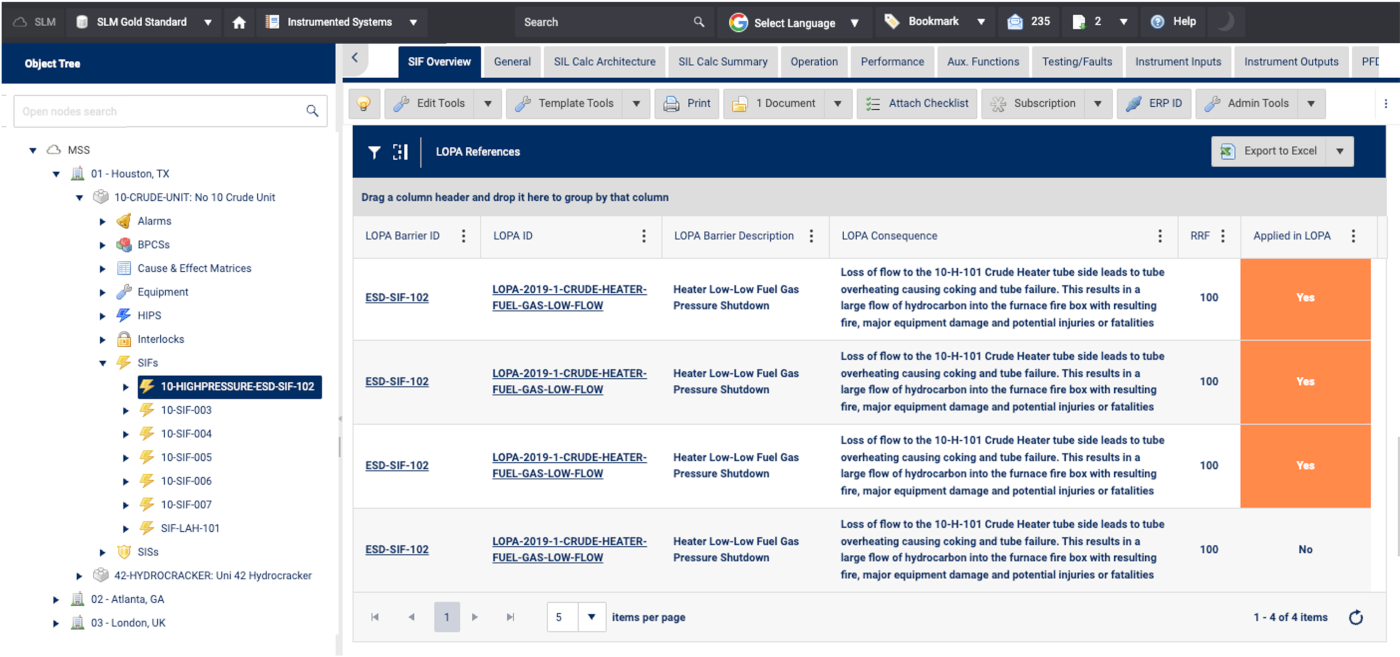Click the Attach Checklist button
1400x657 pixels.
[917, 103]
